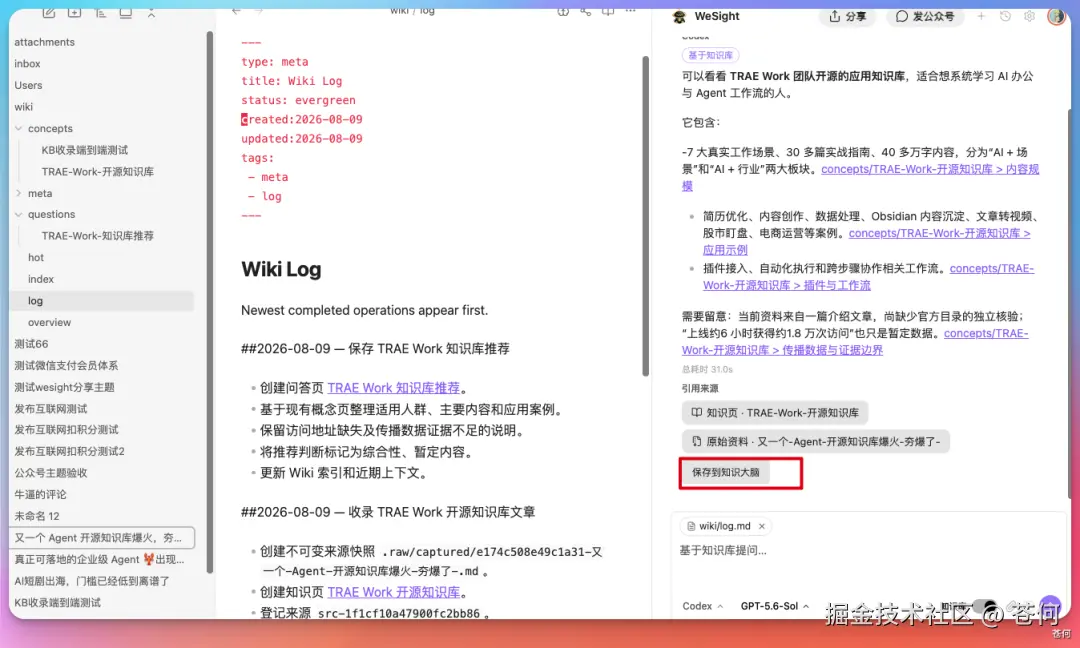Open citation link ending 内容规模
Viewport: 1080px width, 648px height.
pos(930,169)
